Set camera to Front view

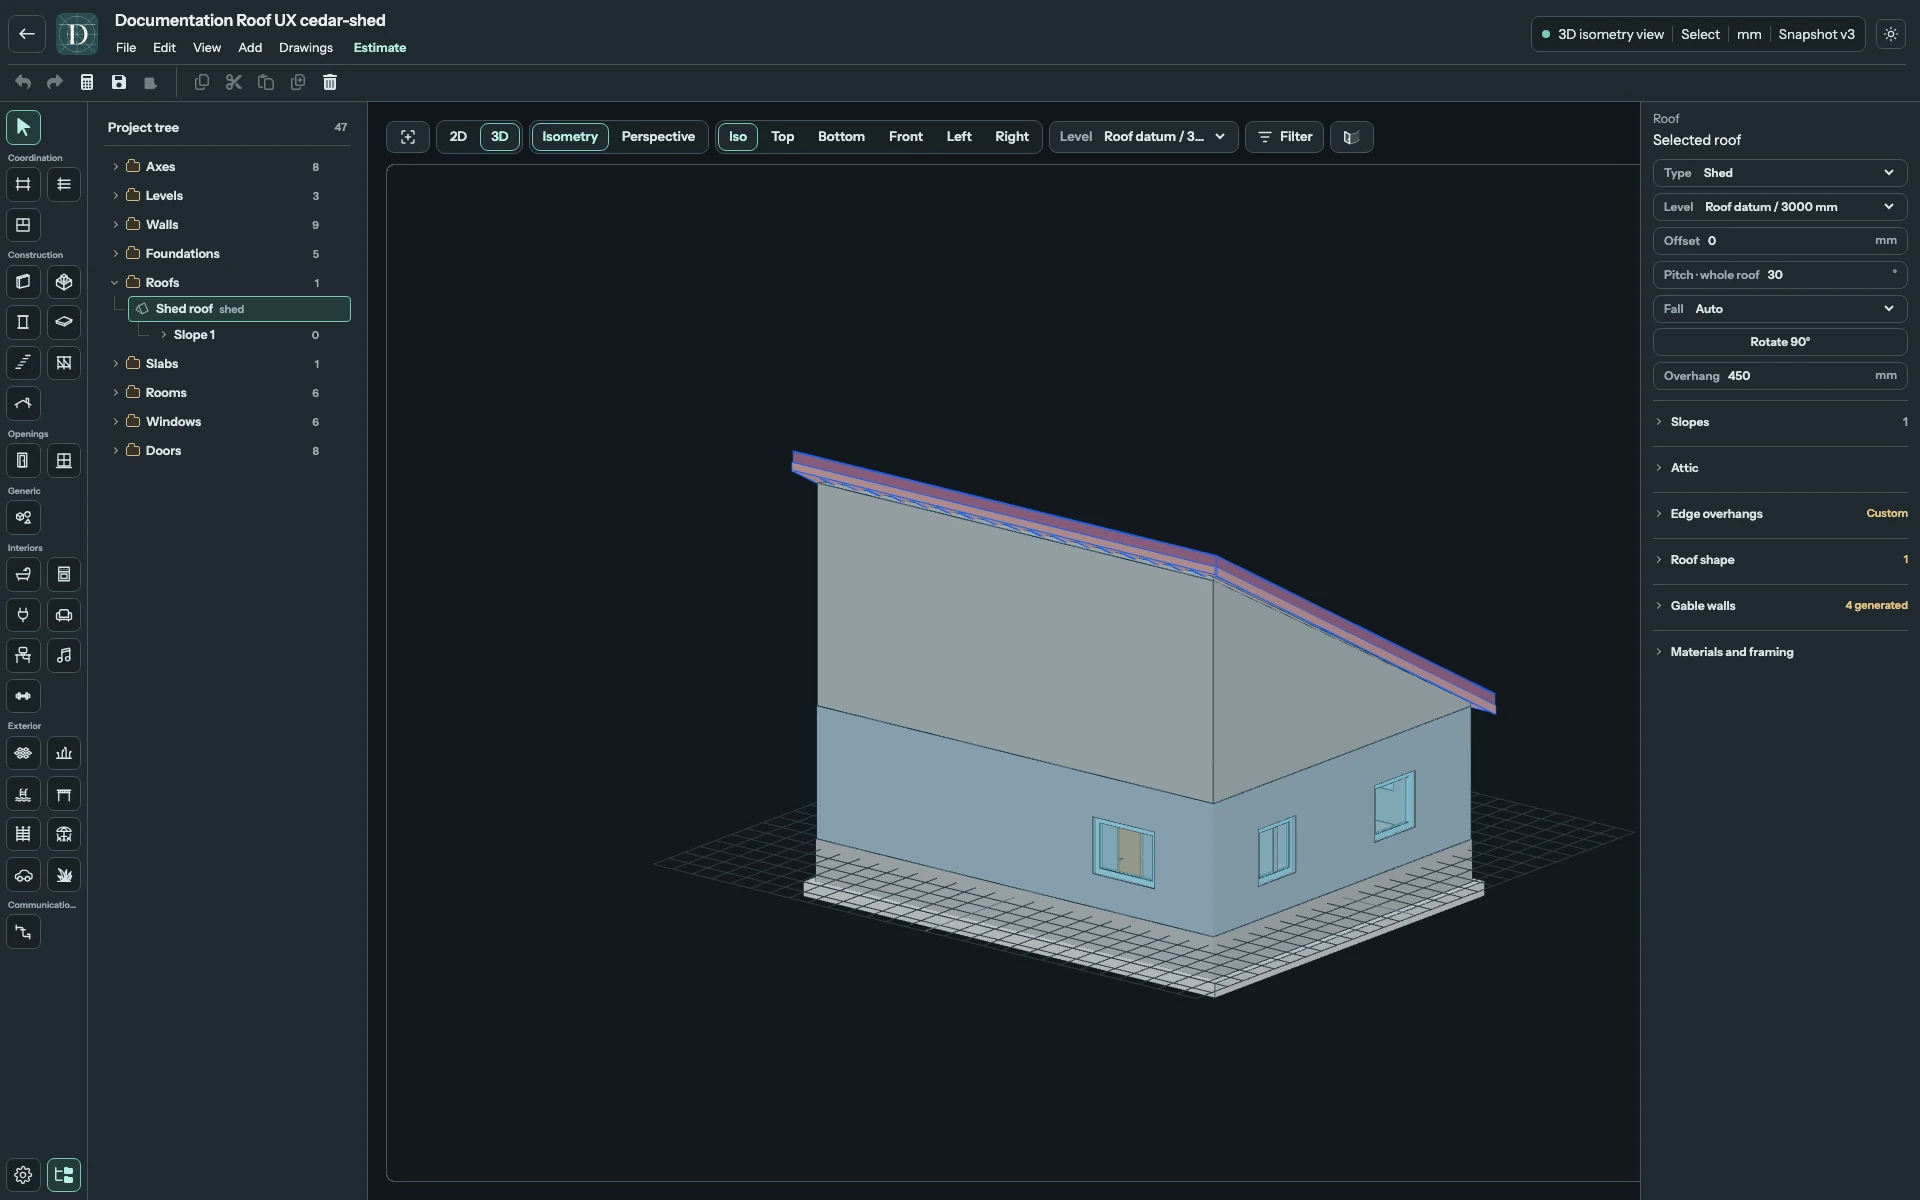click(x=906, y=137)
